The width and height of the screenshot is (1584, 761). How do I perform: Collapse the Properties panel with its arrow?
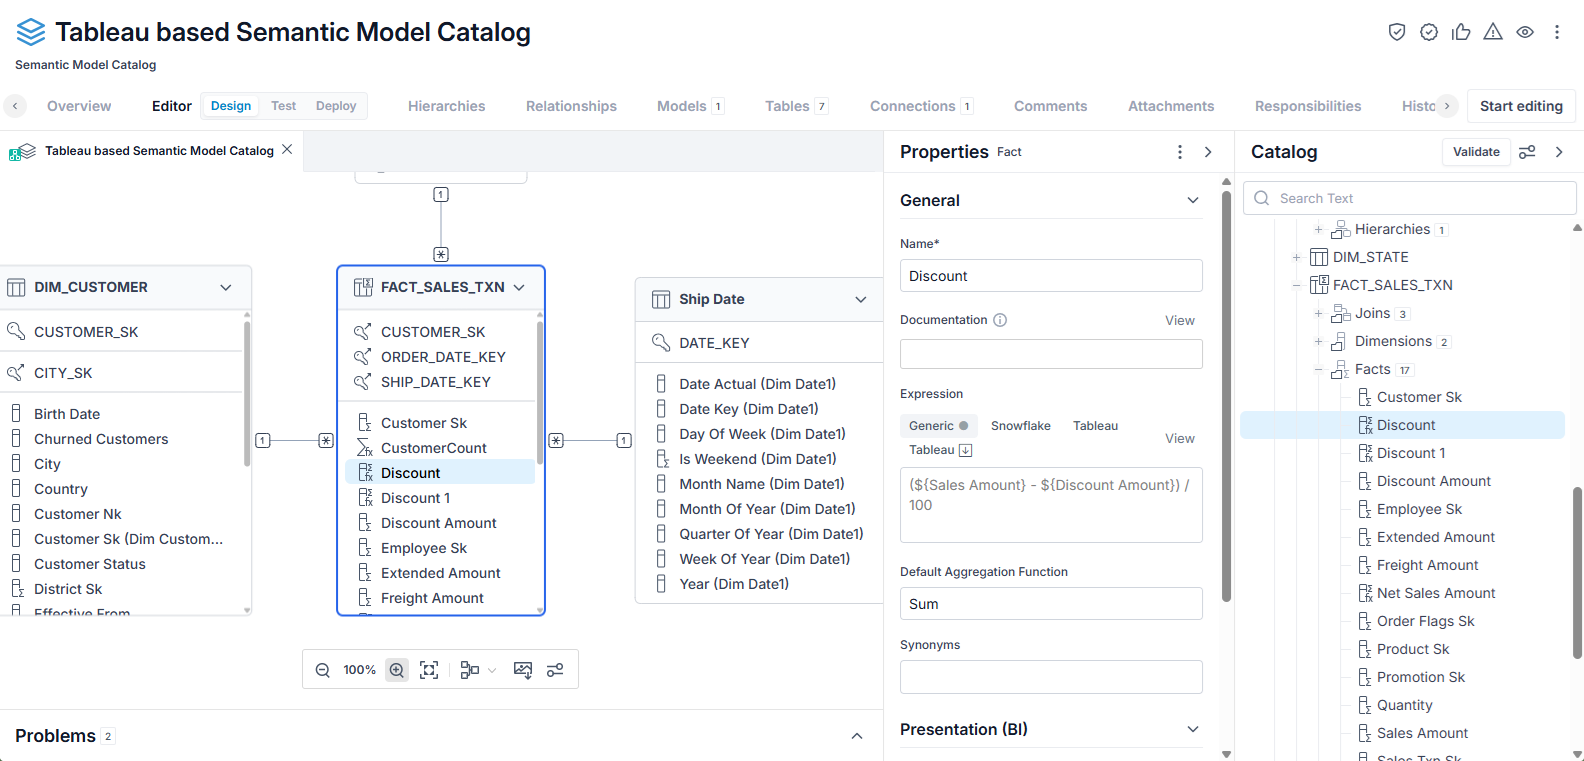pos(1208,152)
